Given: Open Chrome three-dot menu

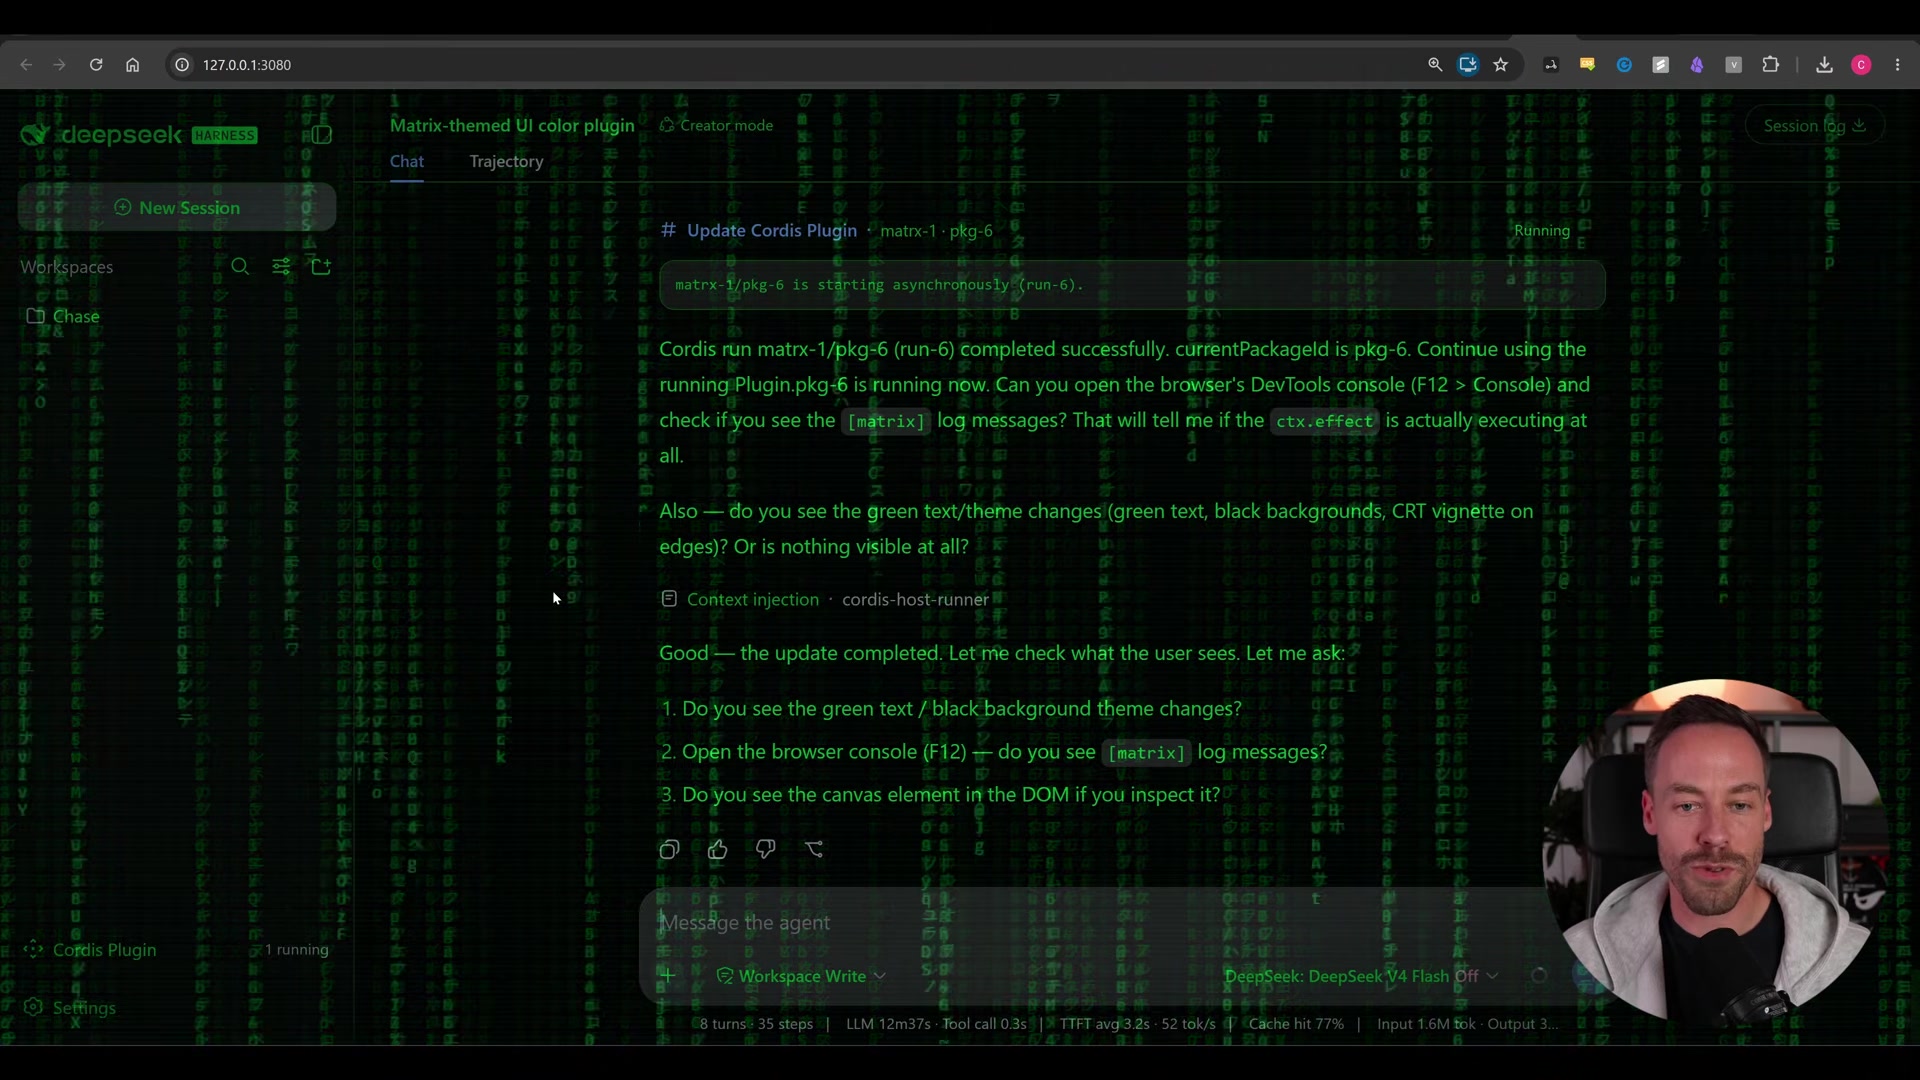Looking at the screenshot, I should click(1897, 65).
